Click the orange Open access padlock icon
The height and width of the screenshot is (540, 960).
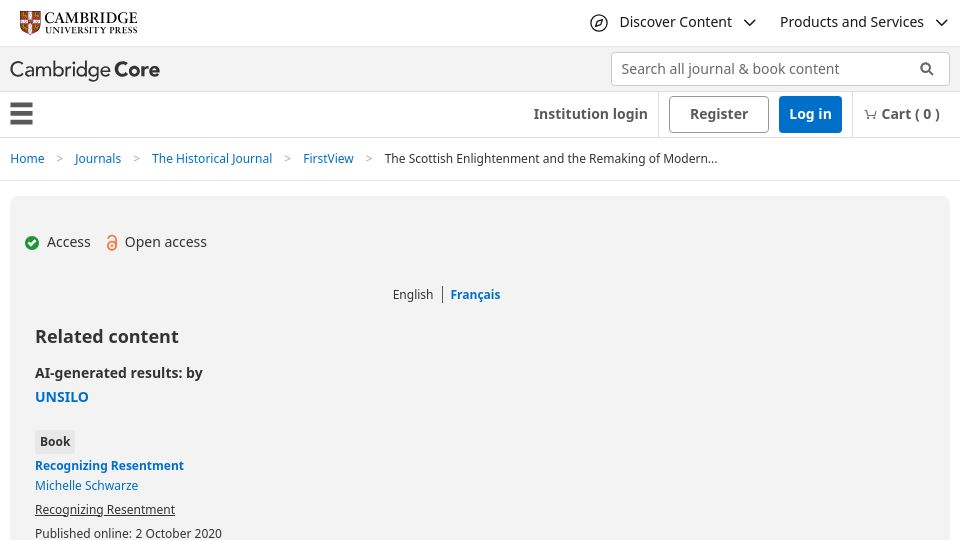click(x=111, y=243)
